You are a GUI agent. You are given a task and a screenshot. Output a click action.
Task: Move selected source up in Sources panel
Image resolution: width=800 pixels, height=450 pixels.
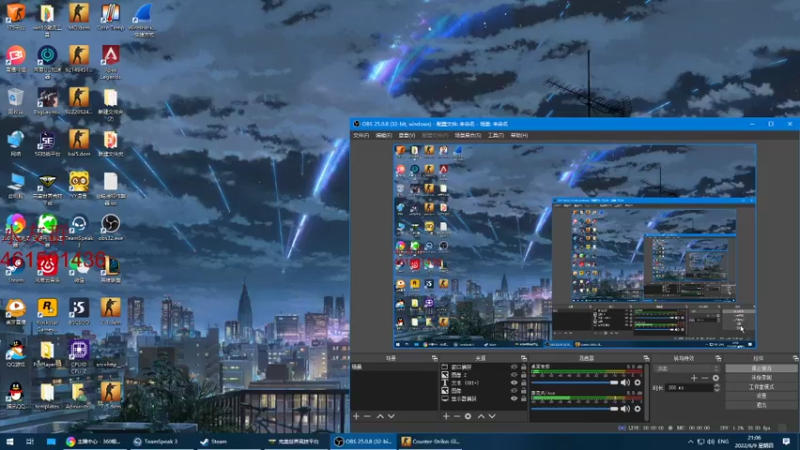(x=481, y=416)
